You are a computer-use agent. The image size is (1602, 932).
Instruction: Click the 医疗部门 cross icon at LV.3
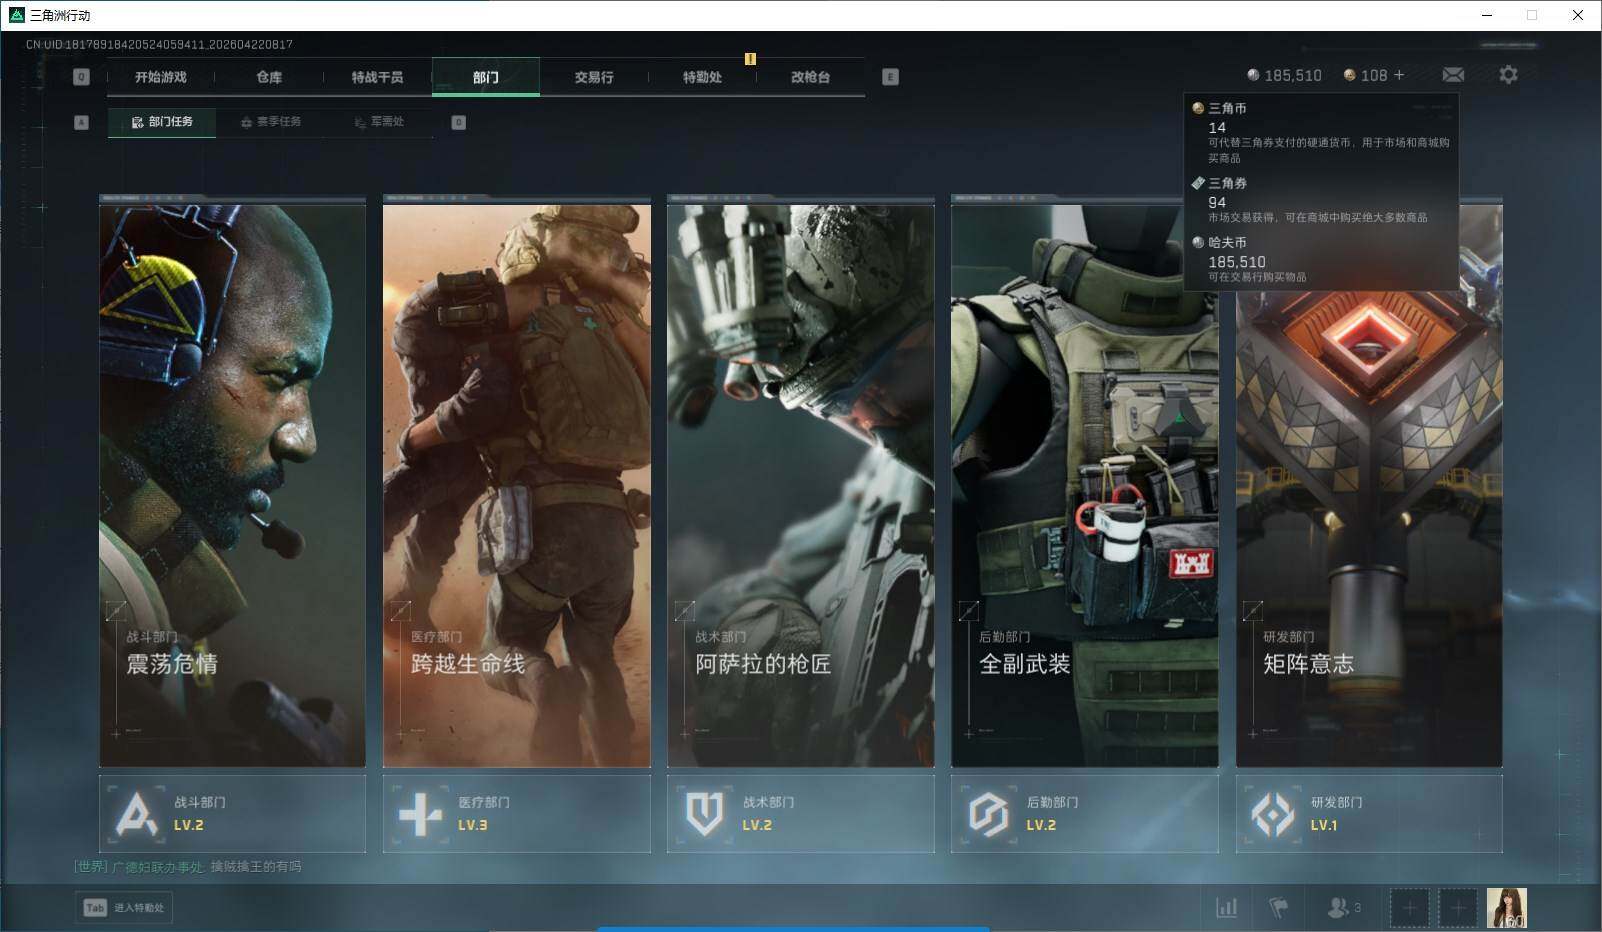420,814
